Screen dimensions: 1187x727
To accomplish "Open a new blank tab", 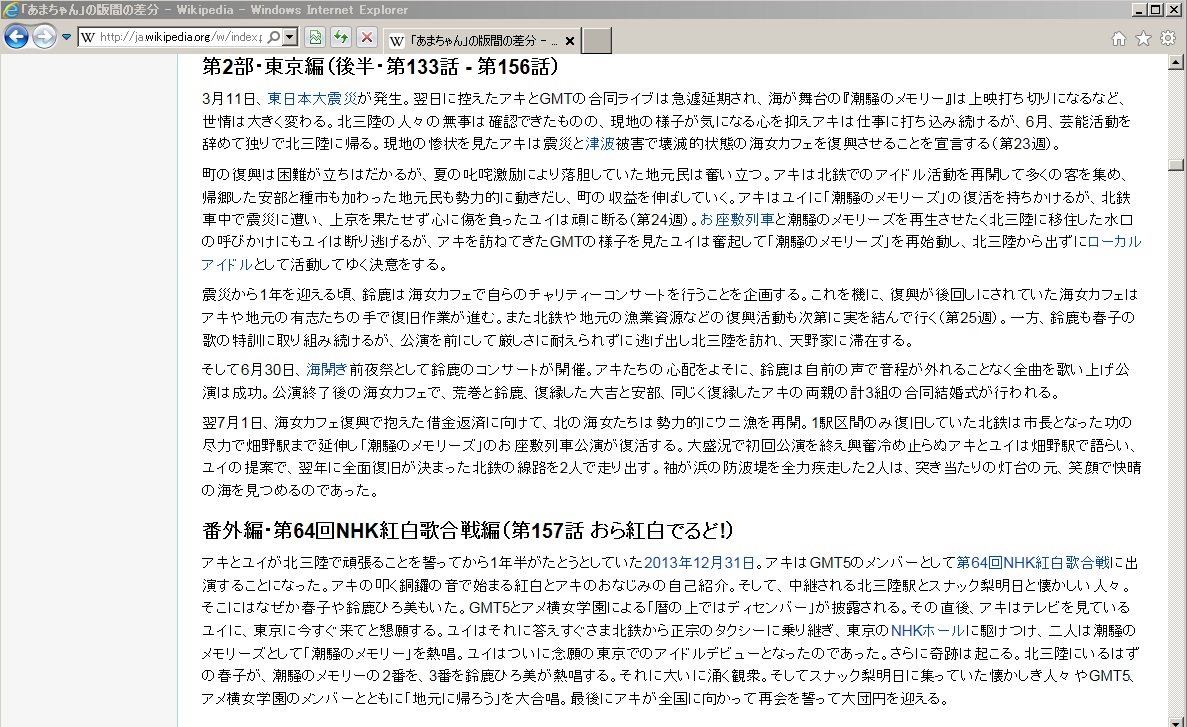I will pos(596,41).
